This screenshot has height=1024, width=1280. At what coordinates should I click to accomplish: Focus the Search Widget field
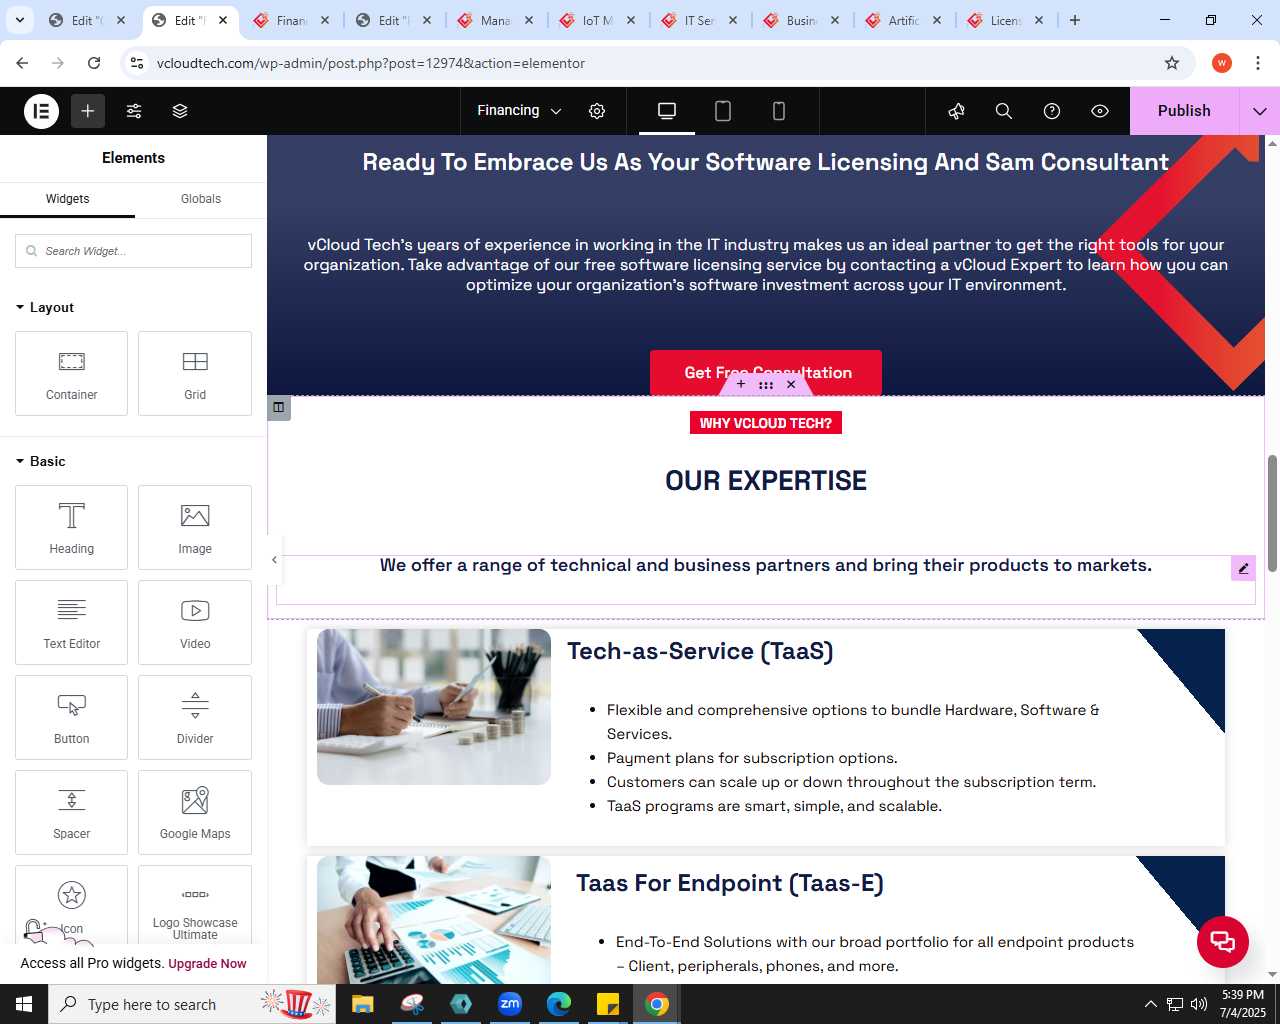pos(133,251)
